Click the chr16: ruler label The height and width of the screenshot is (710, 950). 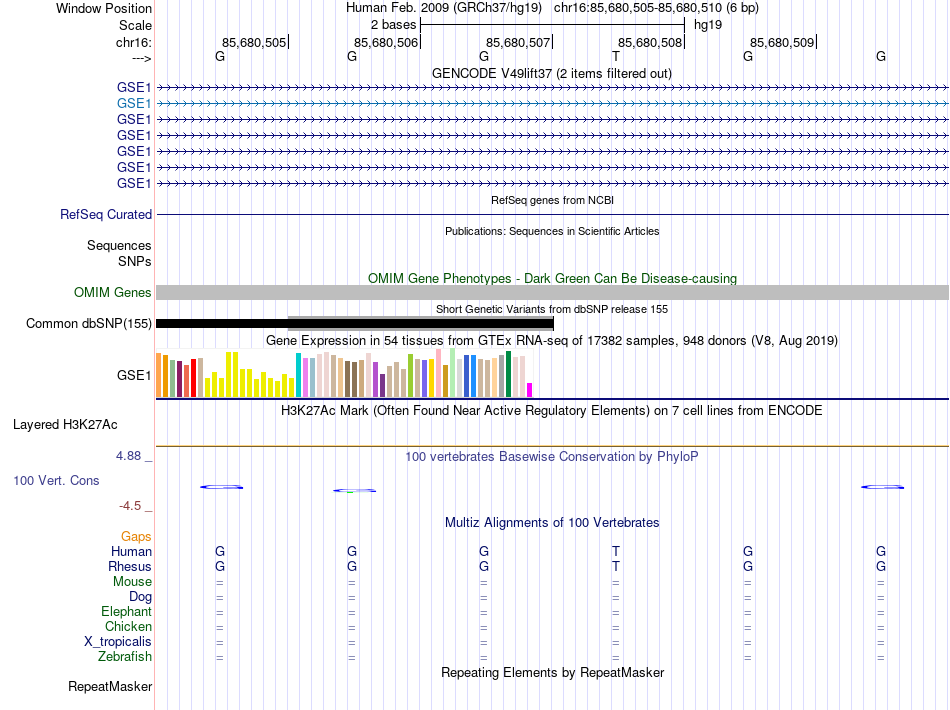click(133, 42)
